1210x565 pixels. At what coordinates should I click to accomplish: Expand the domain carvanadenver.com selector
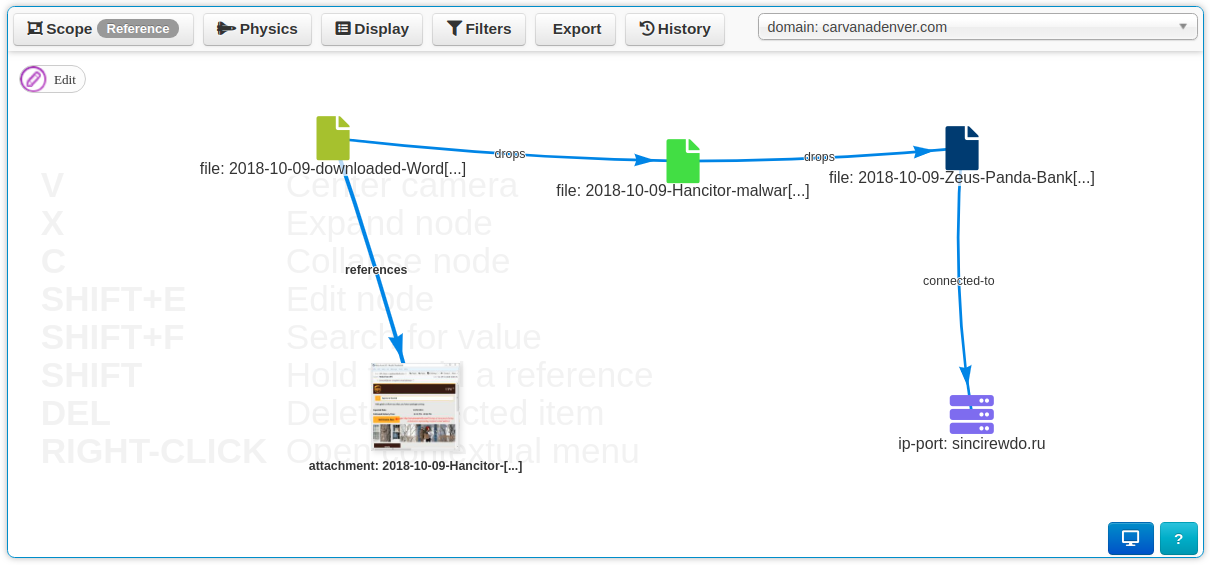pyautogui.click(x=977, y=27)
